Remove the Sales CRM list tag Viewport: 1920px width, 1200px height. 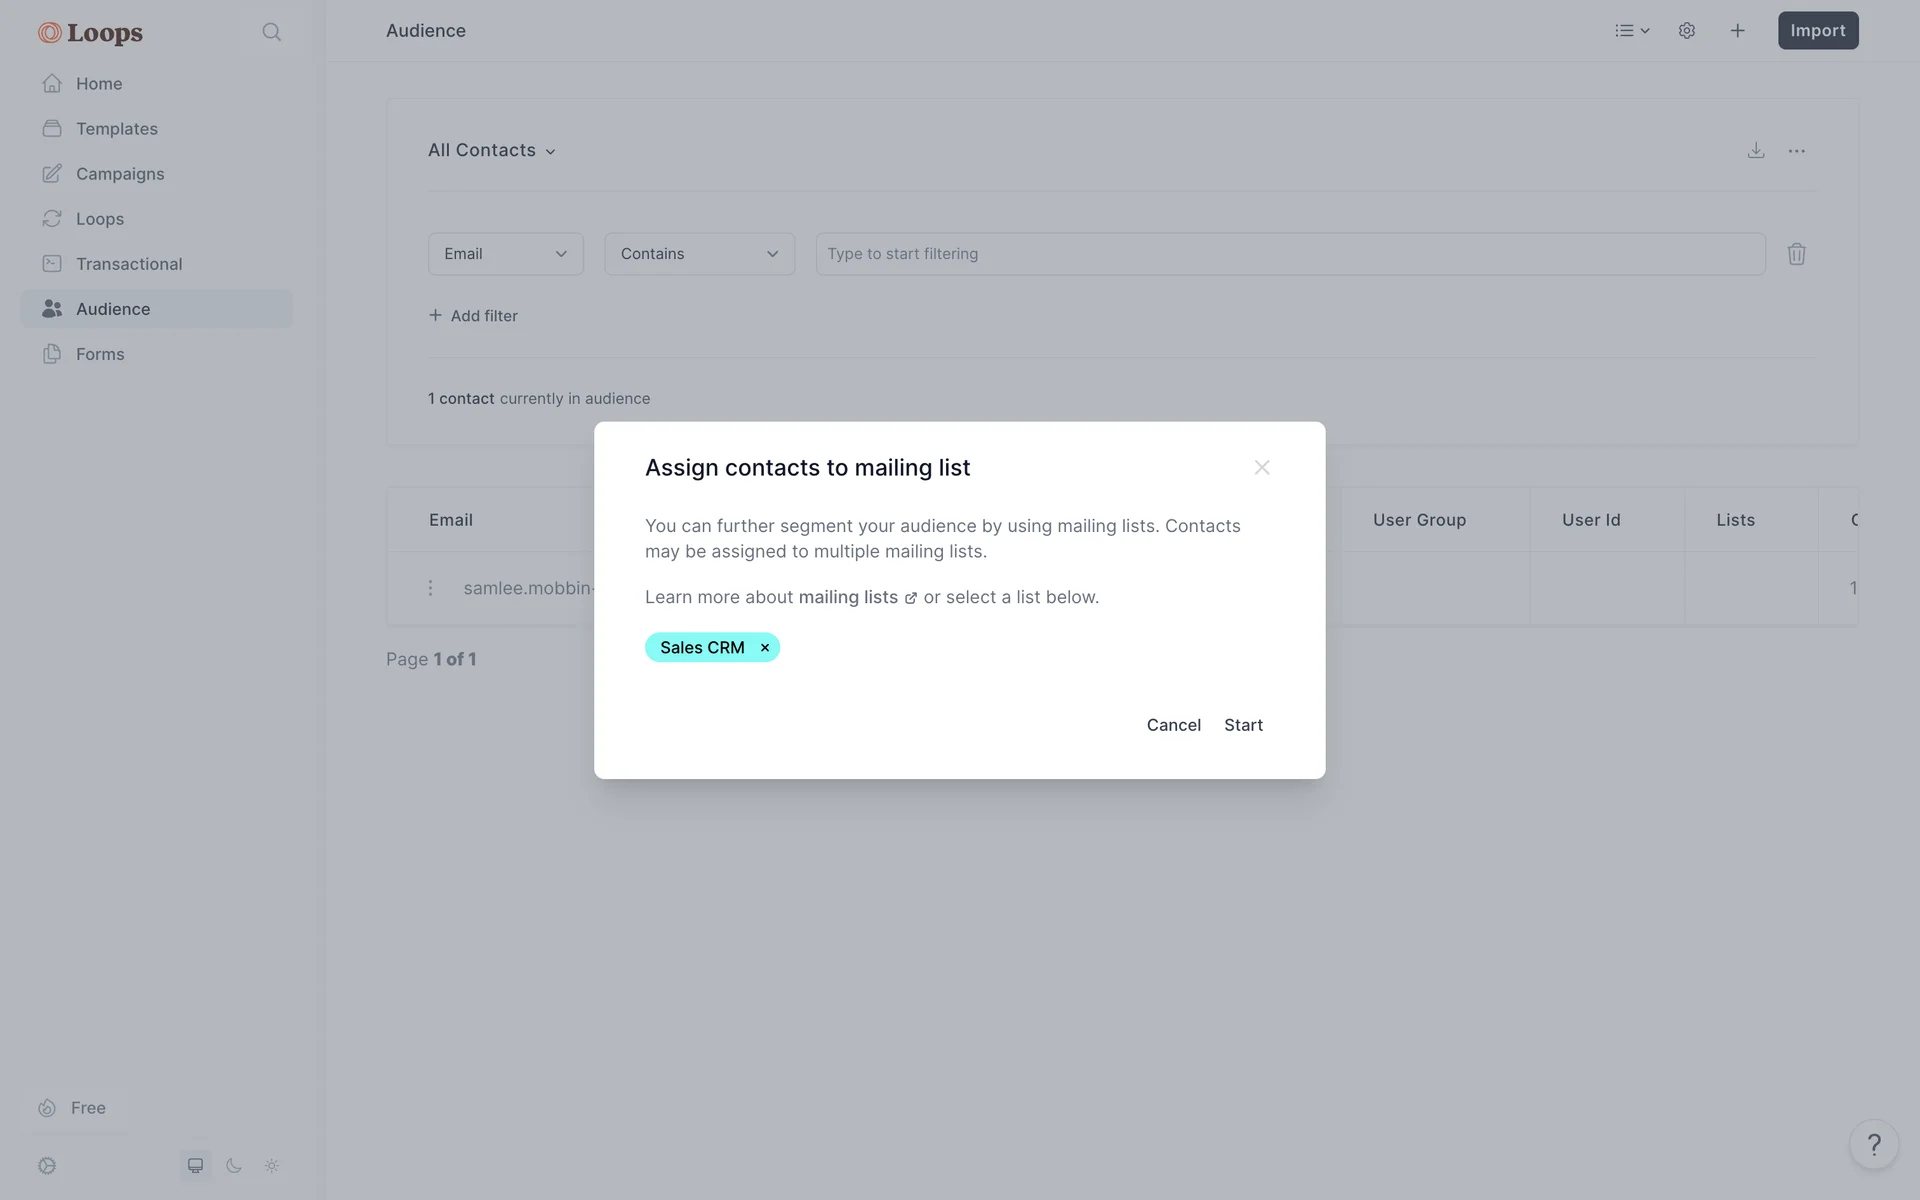(765, 648)
